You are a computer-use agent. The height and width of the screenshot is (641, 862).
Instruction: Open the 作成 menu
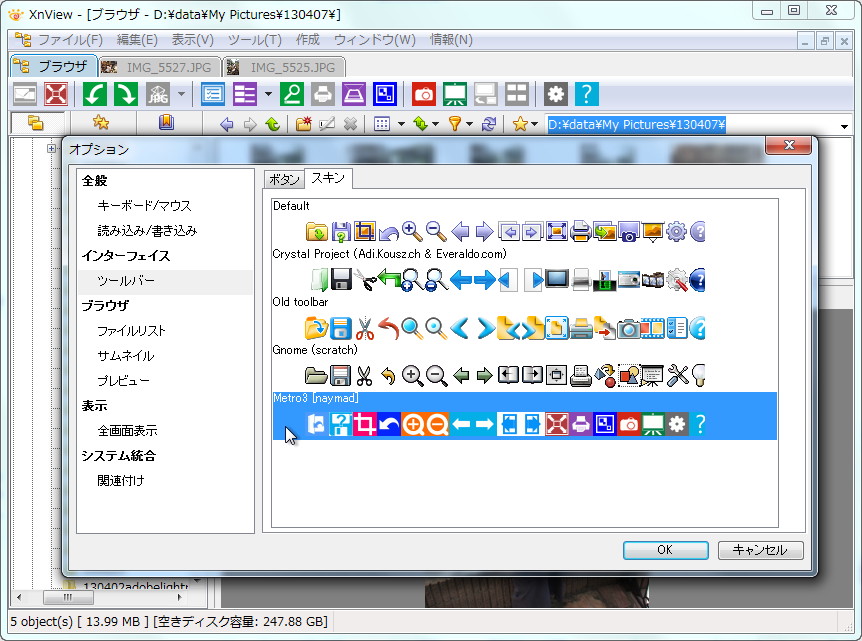308,40
